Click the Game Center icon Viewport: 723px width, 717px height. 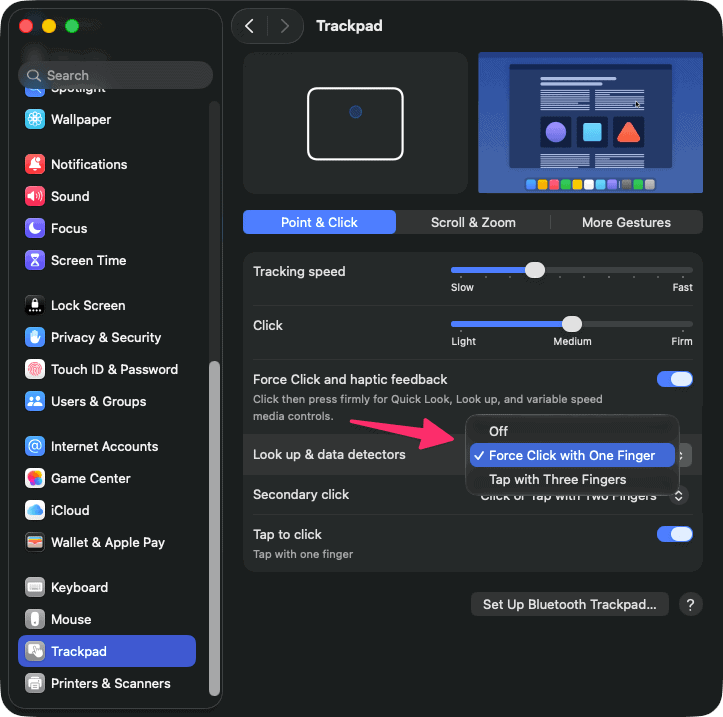[x=35, y=478]
